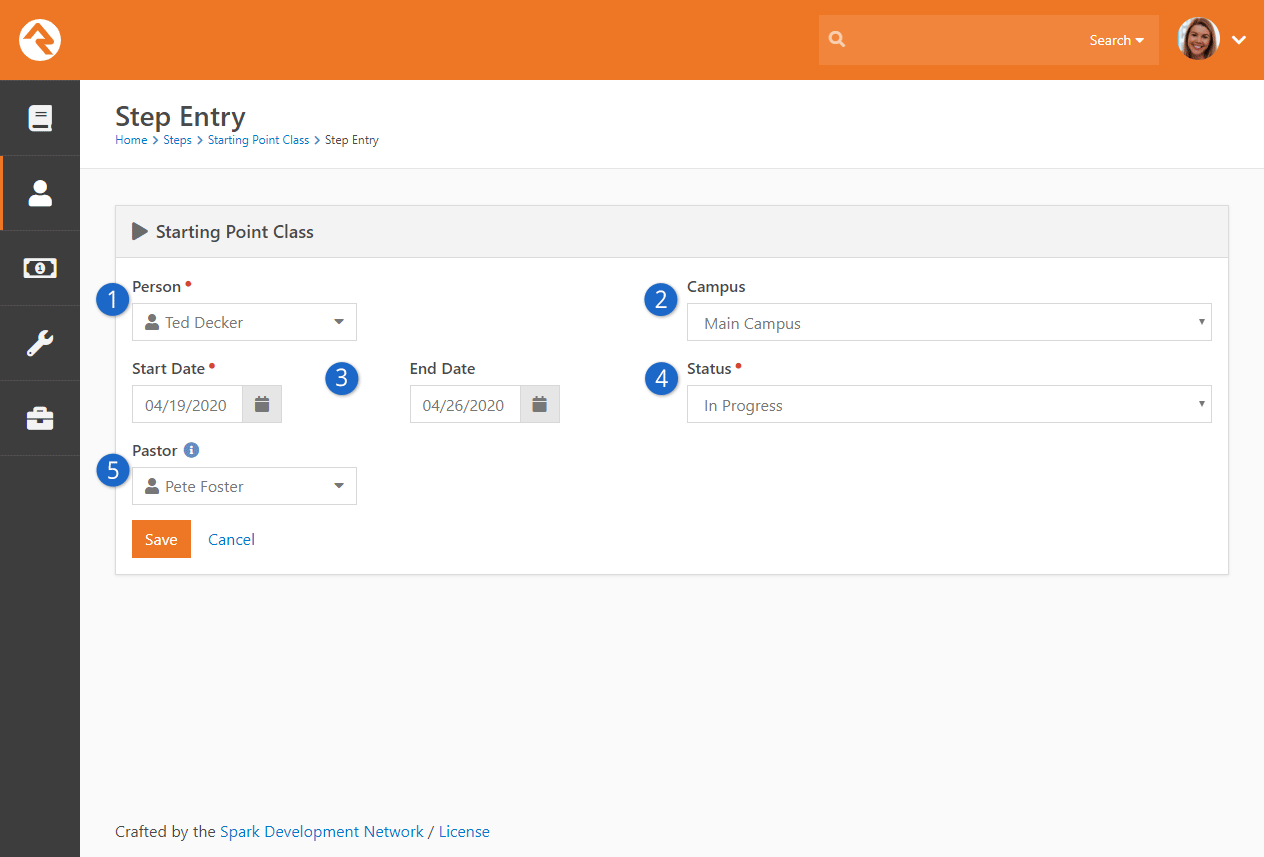Go to the Starting Point Class breadcrumb

point(258,140)
